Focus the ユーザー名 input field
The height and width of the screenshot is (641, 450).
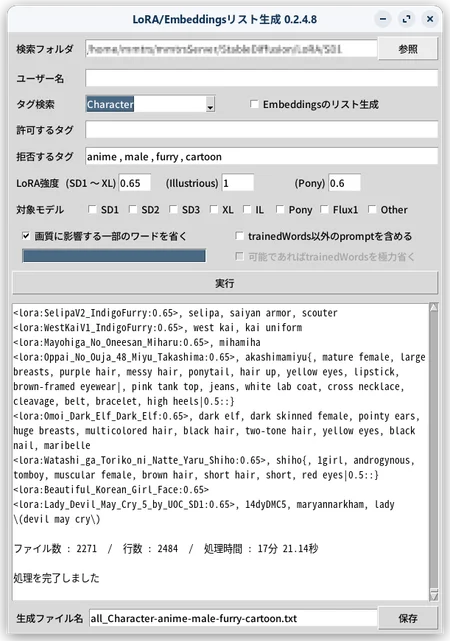click(262, 78)
